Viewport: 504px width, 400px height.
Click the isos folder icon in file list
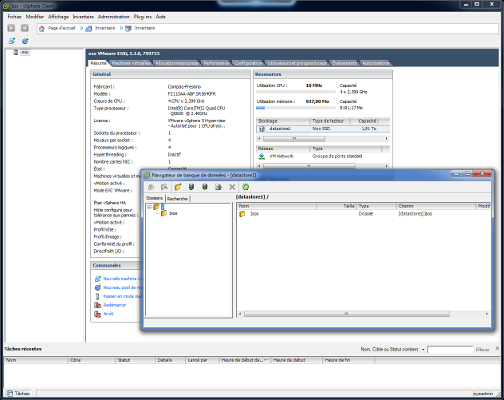242,214
